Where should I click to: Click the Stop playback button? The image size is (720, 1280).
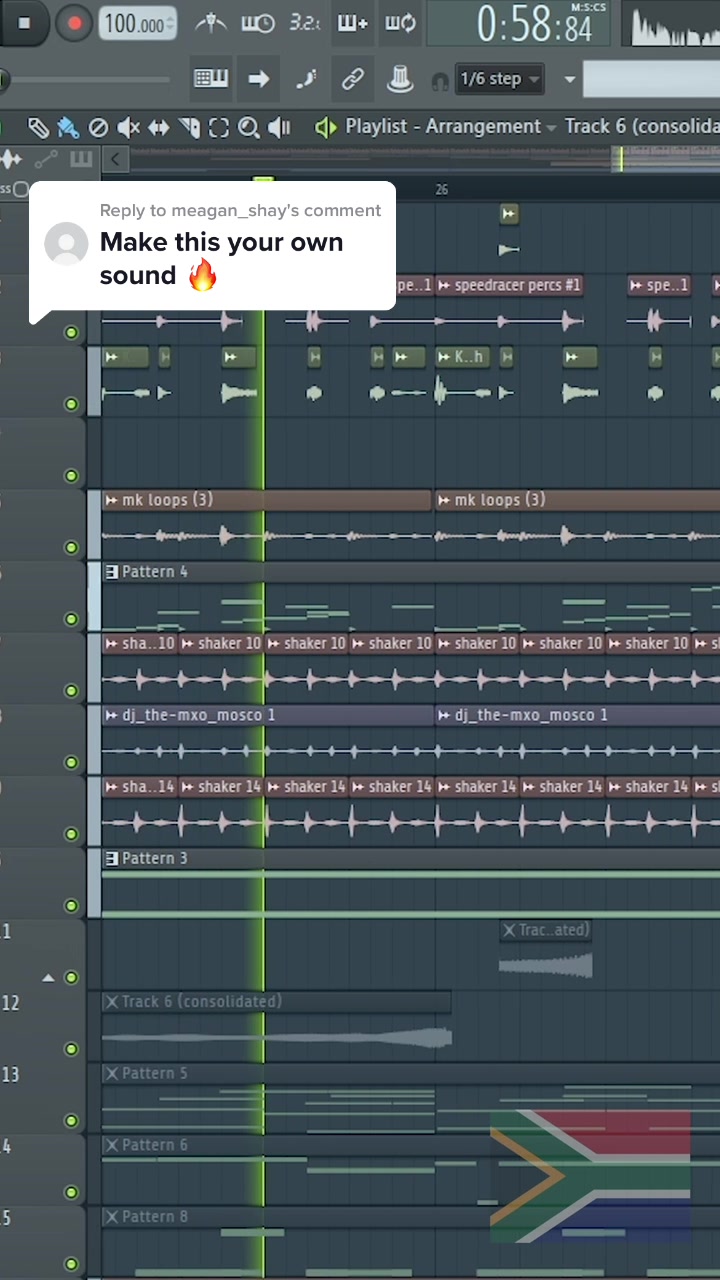25,22
